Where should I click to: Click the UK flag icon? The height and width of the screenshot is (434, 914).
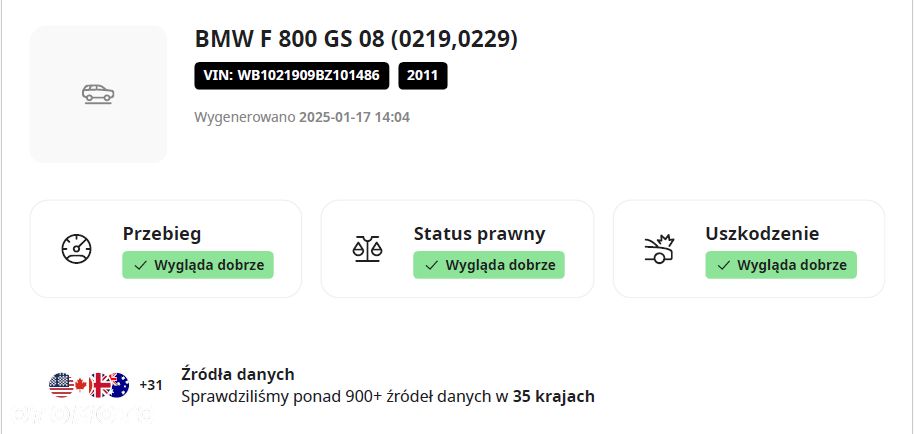[x=99, y=385]
